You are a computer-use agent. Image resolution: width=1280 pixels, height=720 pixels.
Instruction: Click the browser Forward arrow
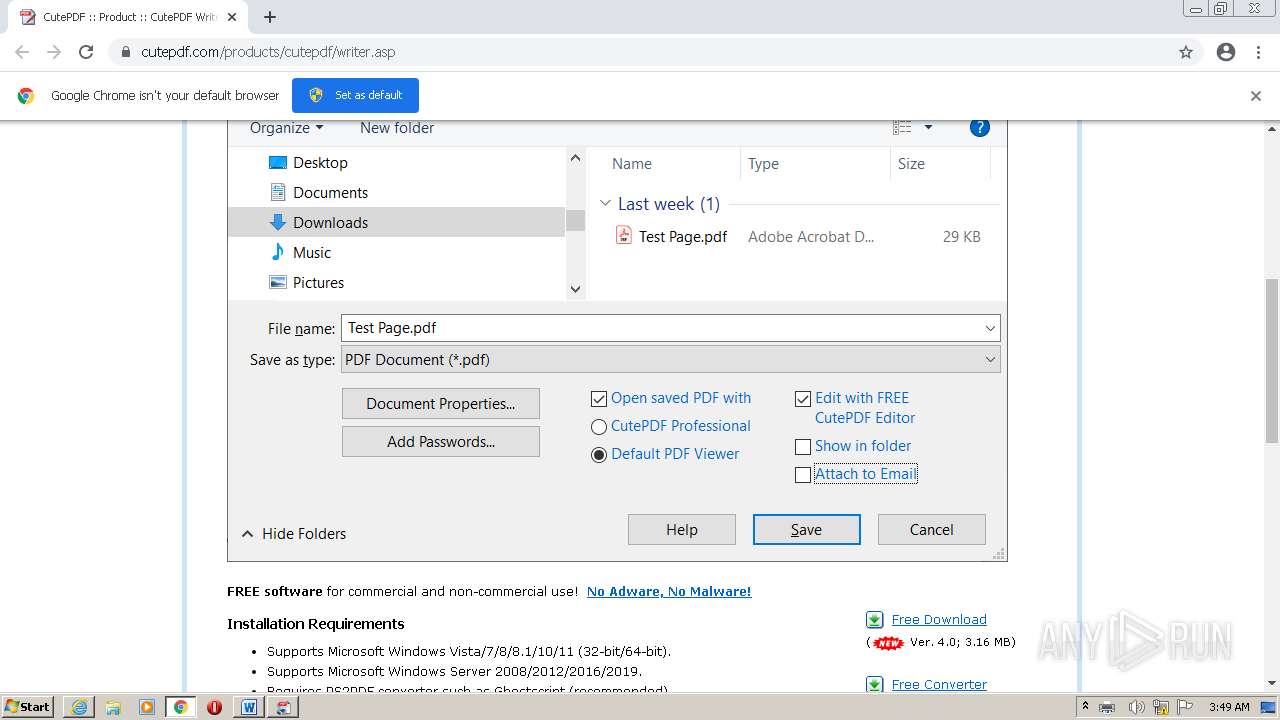[54, 52]
